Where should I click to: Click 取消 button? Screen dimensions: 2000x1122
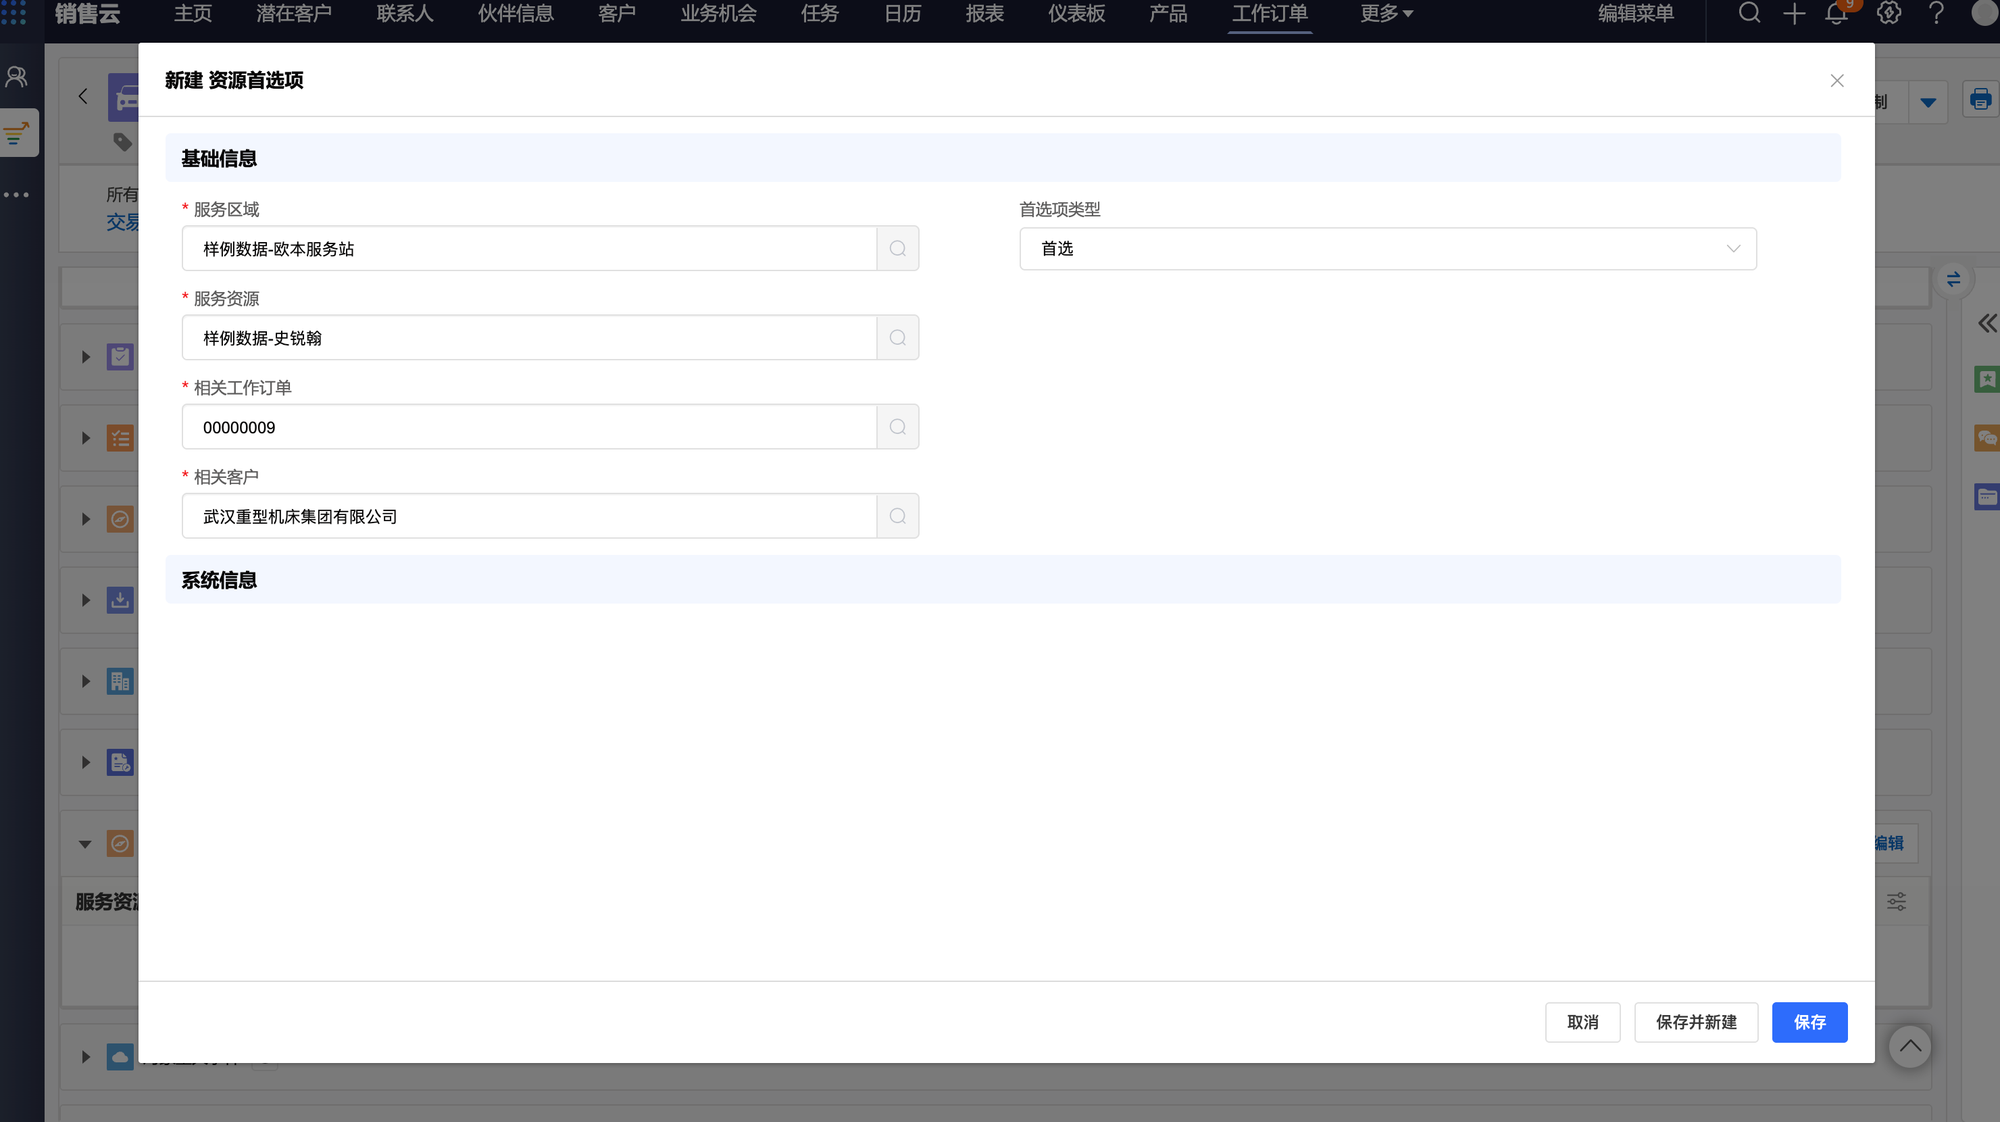coord(1582,1022)
